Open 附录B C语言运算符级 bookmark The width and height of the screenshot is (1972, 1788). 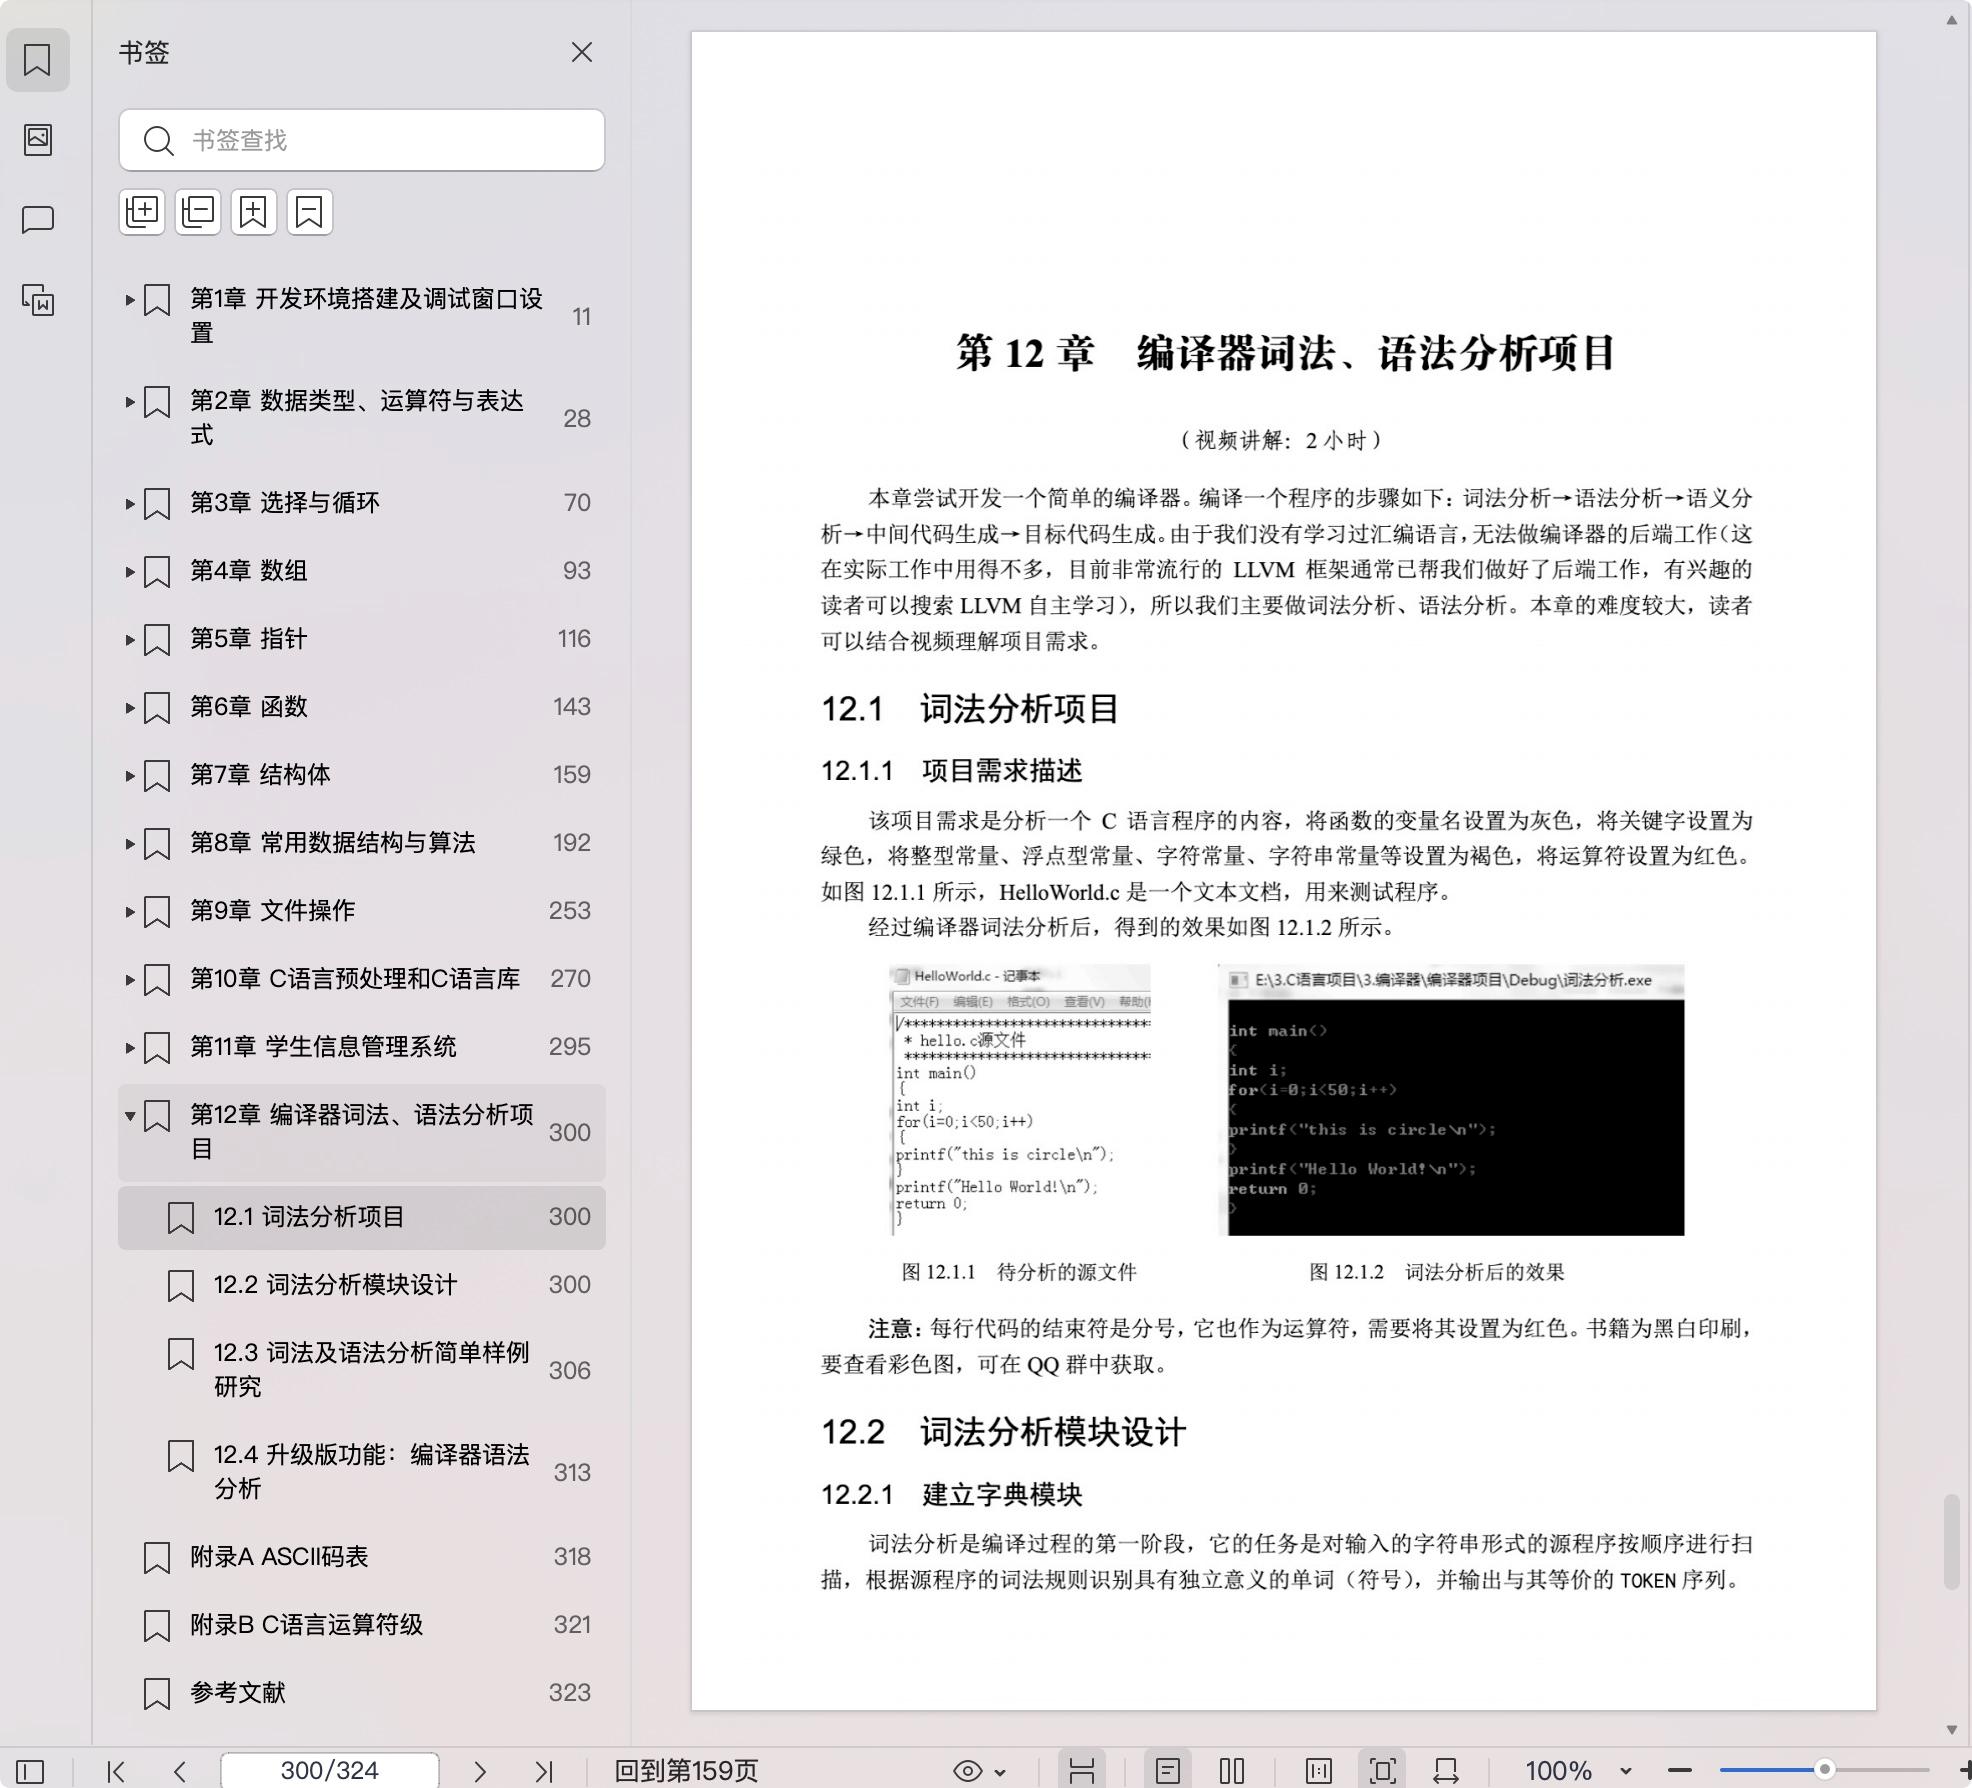(x=361, y=1625)
